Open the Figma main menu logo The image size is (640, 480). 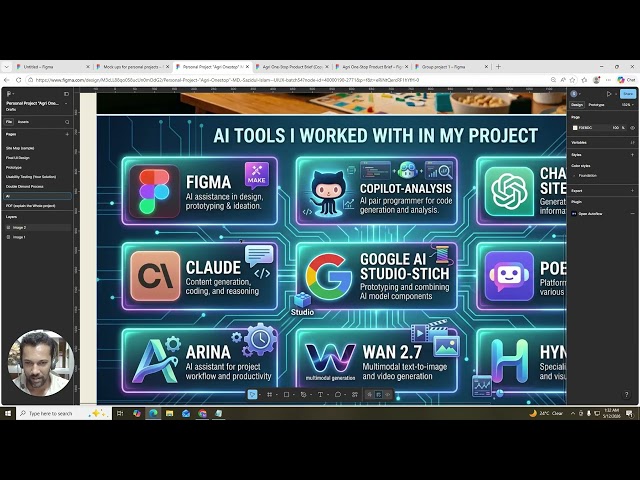click(9, 94)
